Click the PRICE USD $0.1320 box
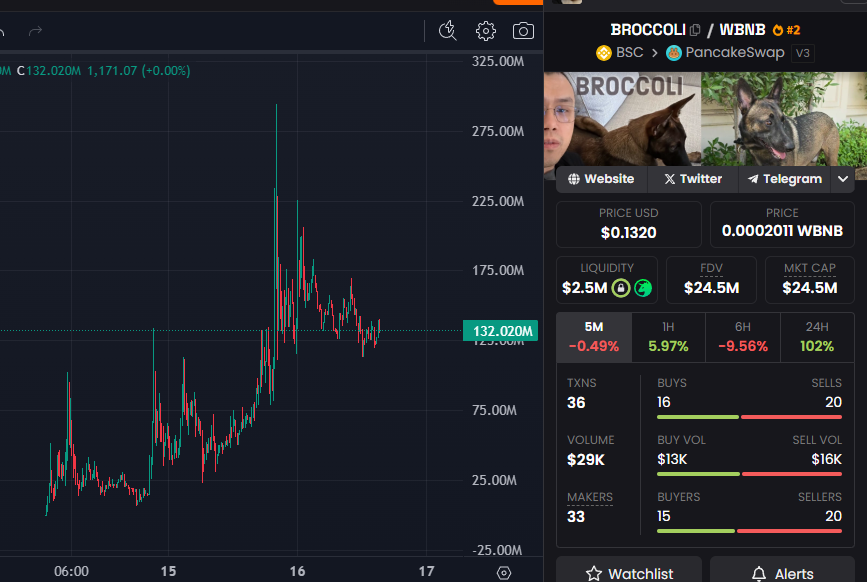 click(x=629, y=224)
